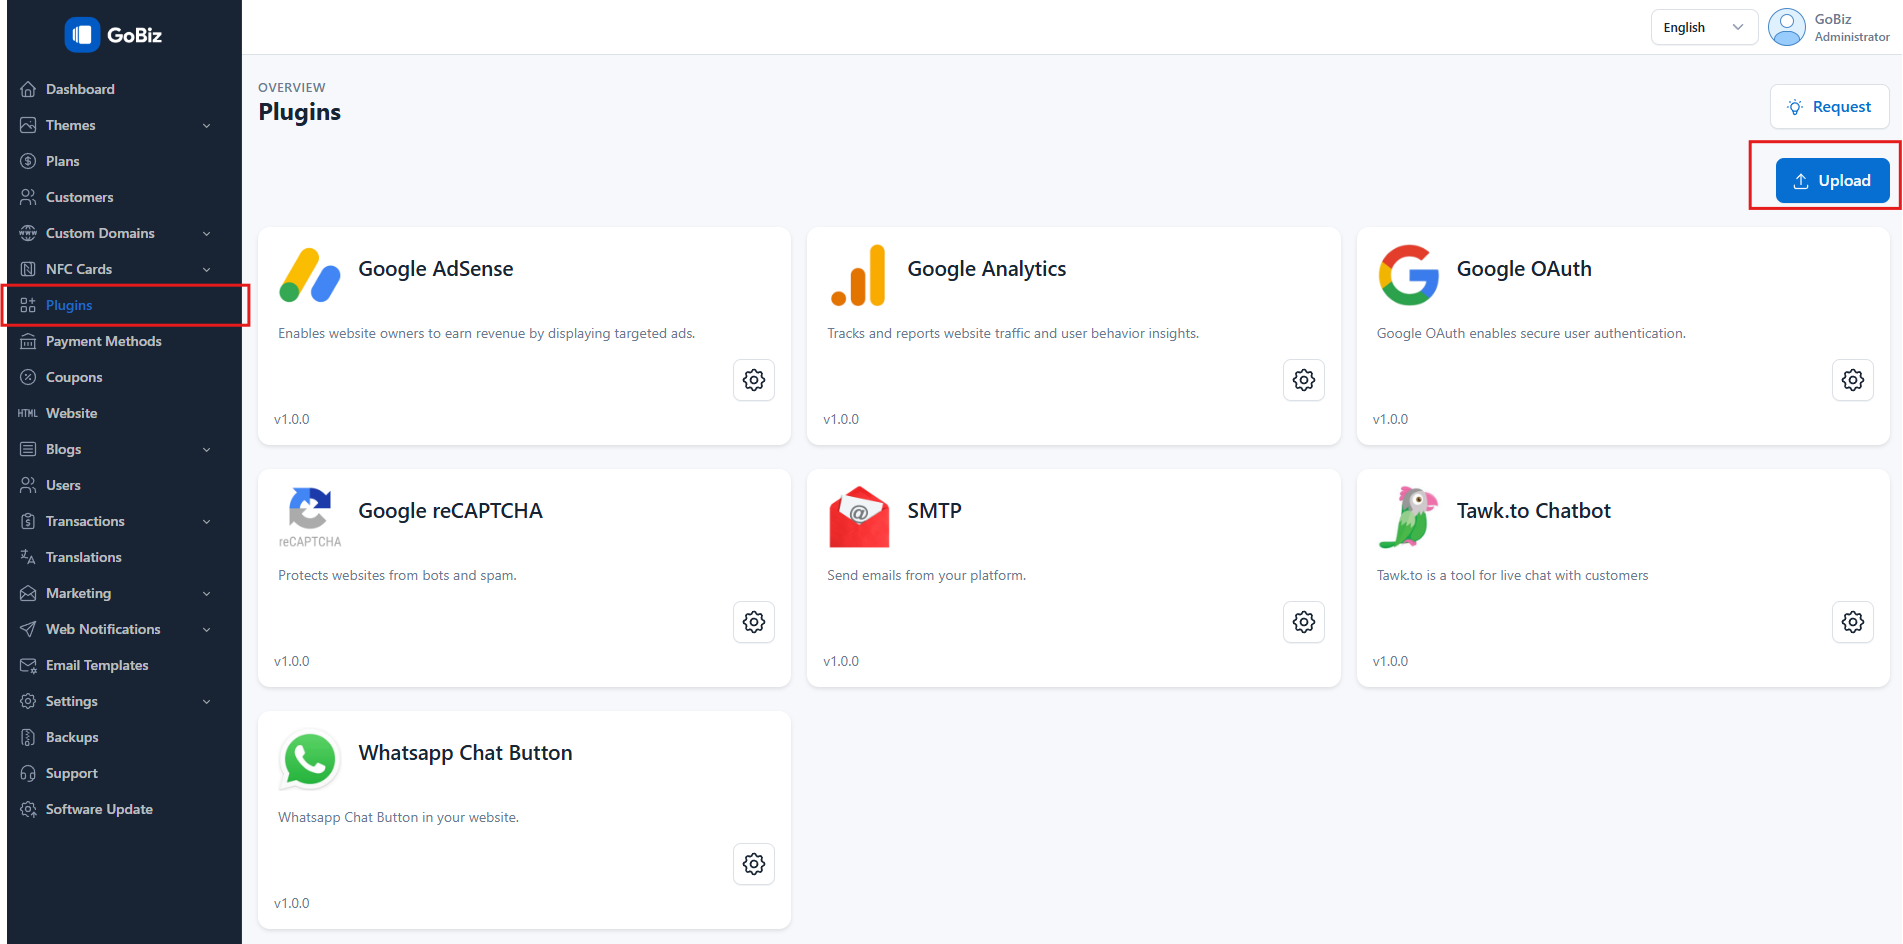Click the GoBiz logo in sidebar

click(x=113, y=35)
